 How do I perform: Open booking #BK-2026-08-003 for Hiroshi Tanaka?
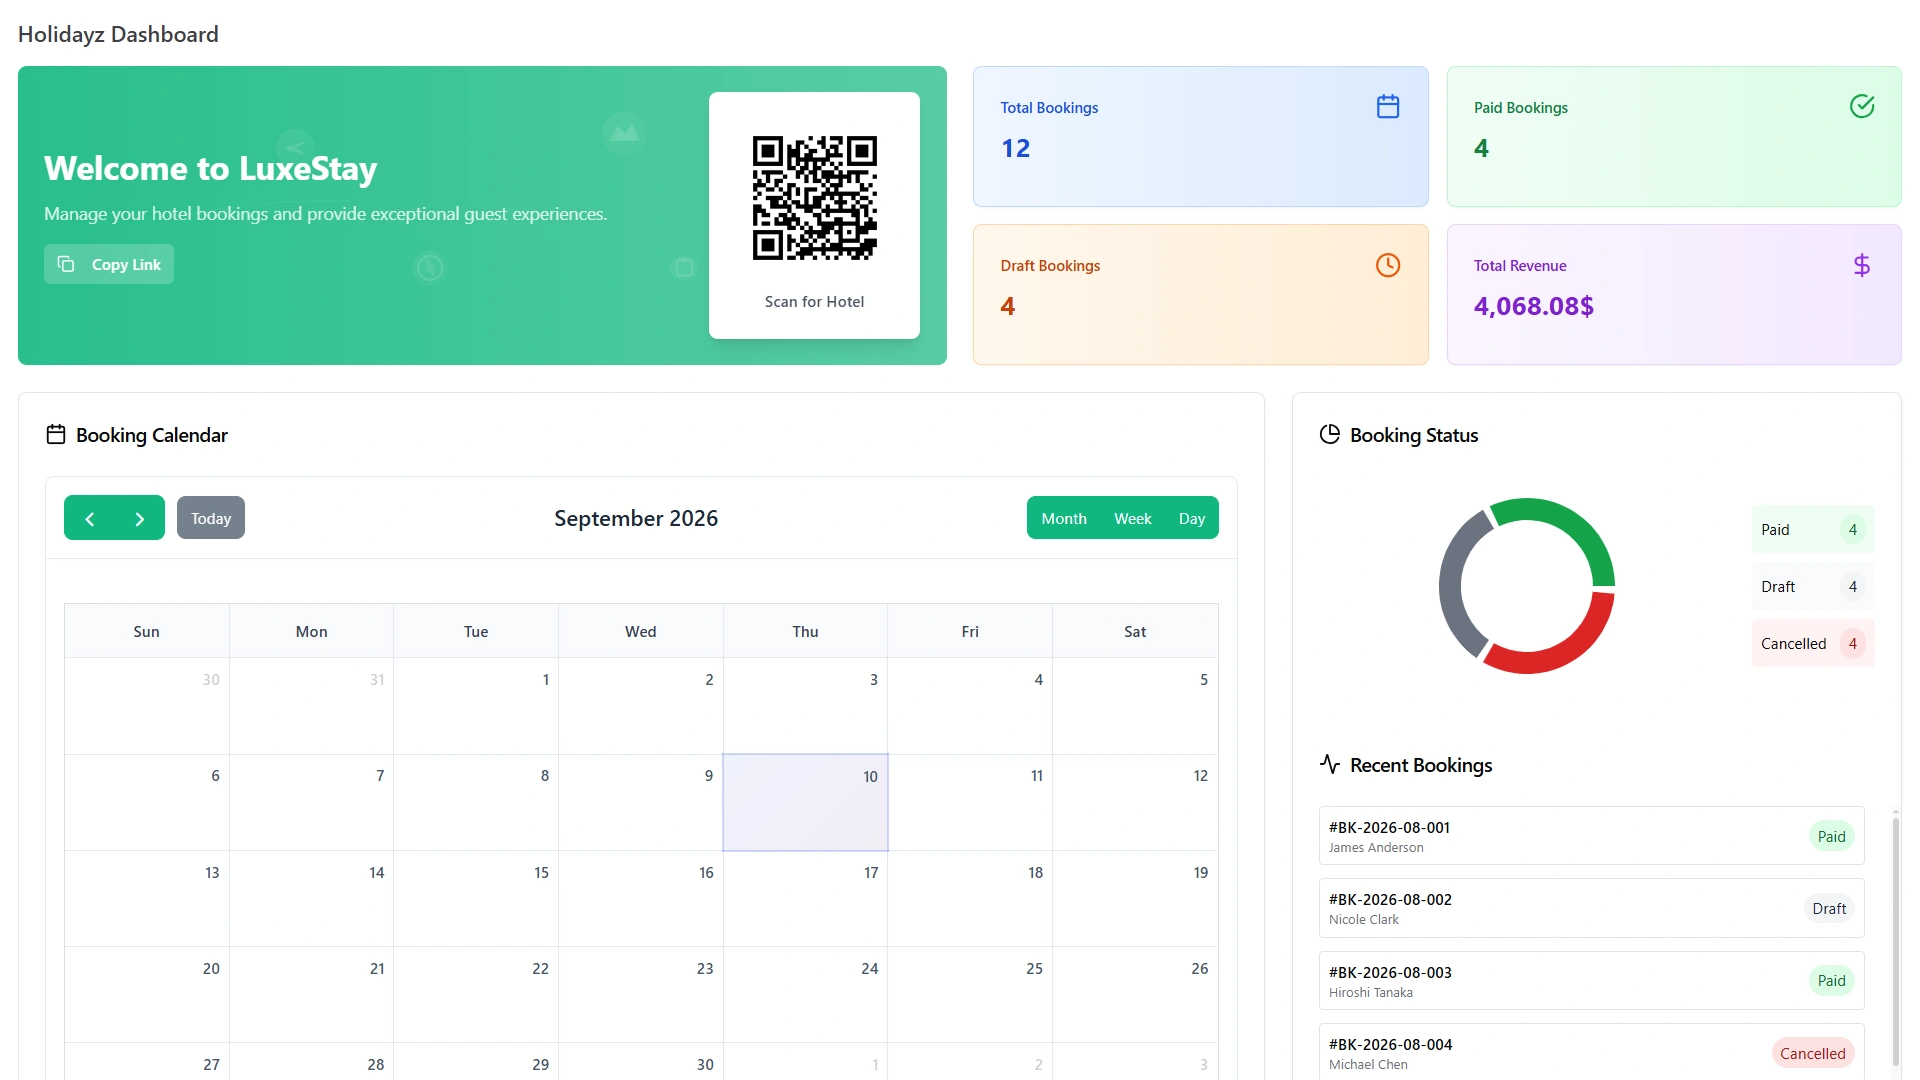point(1592,981)
